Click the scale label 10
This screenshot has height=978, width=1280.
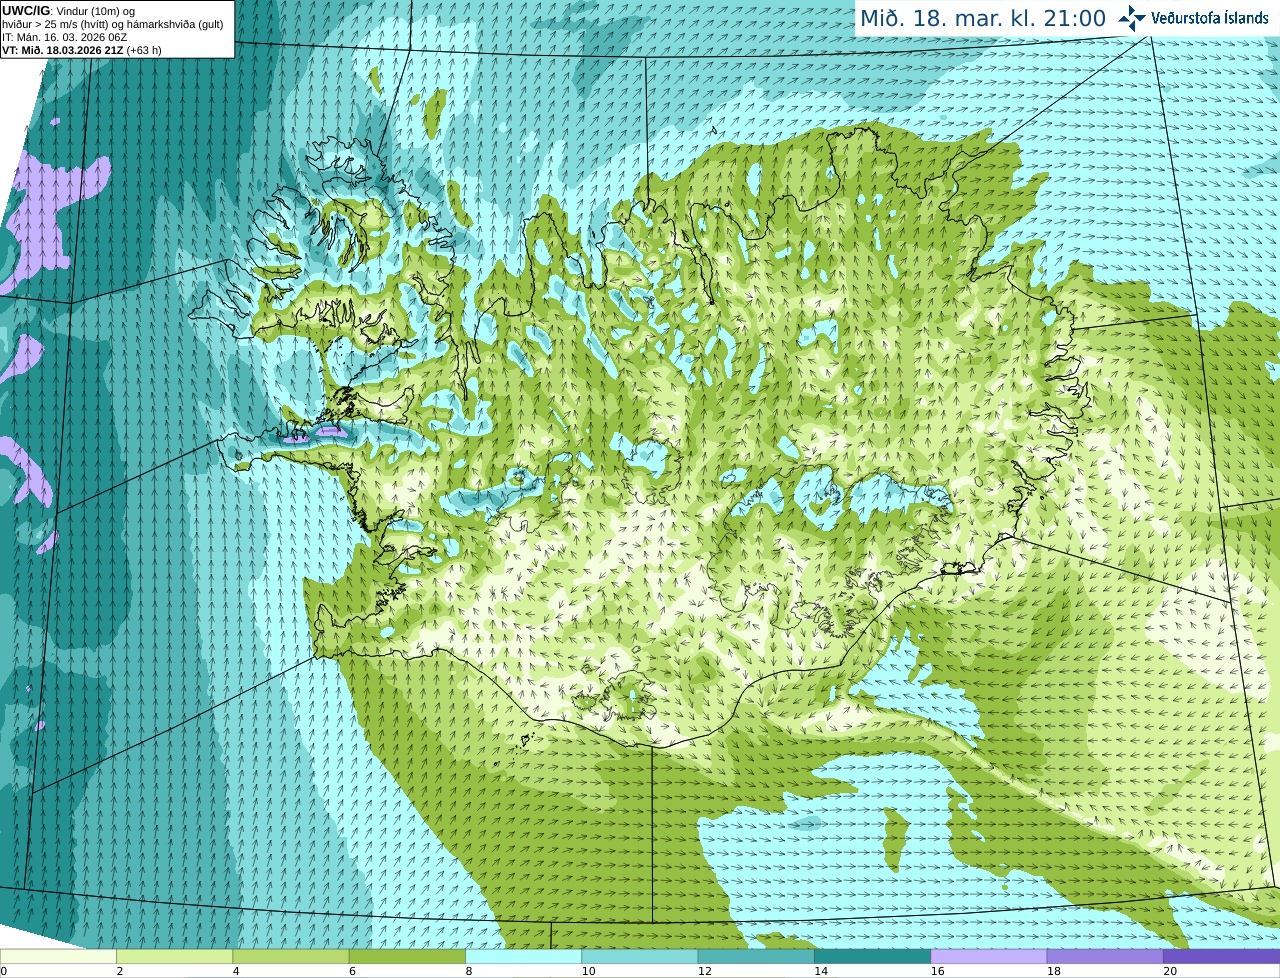[x=588, y=971]
